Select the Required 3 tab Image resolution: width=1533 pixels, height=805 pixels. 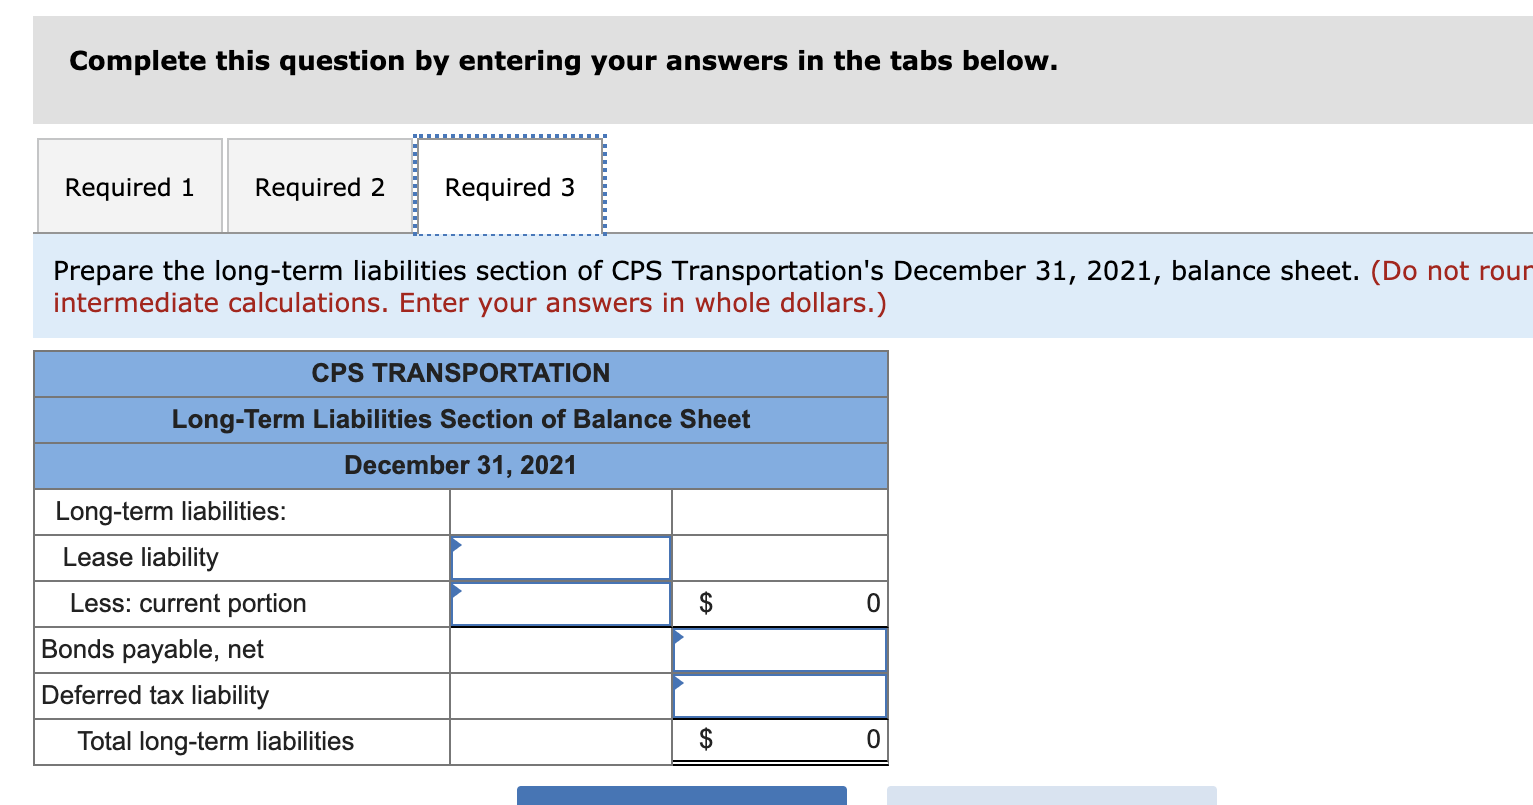point(508,187)
